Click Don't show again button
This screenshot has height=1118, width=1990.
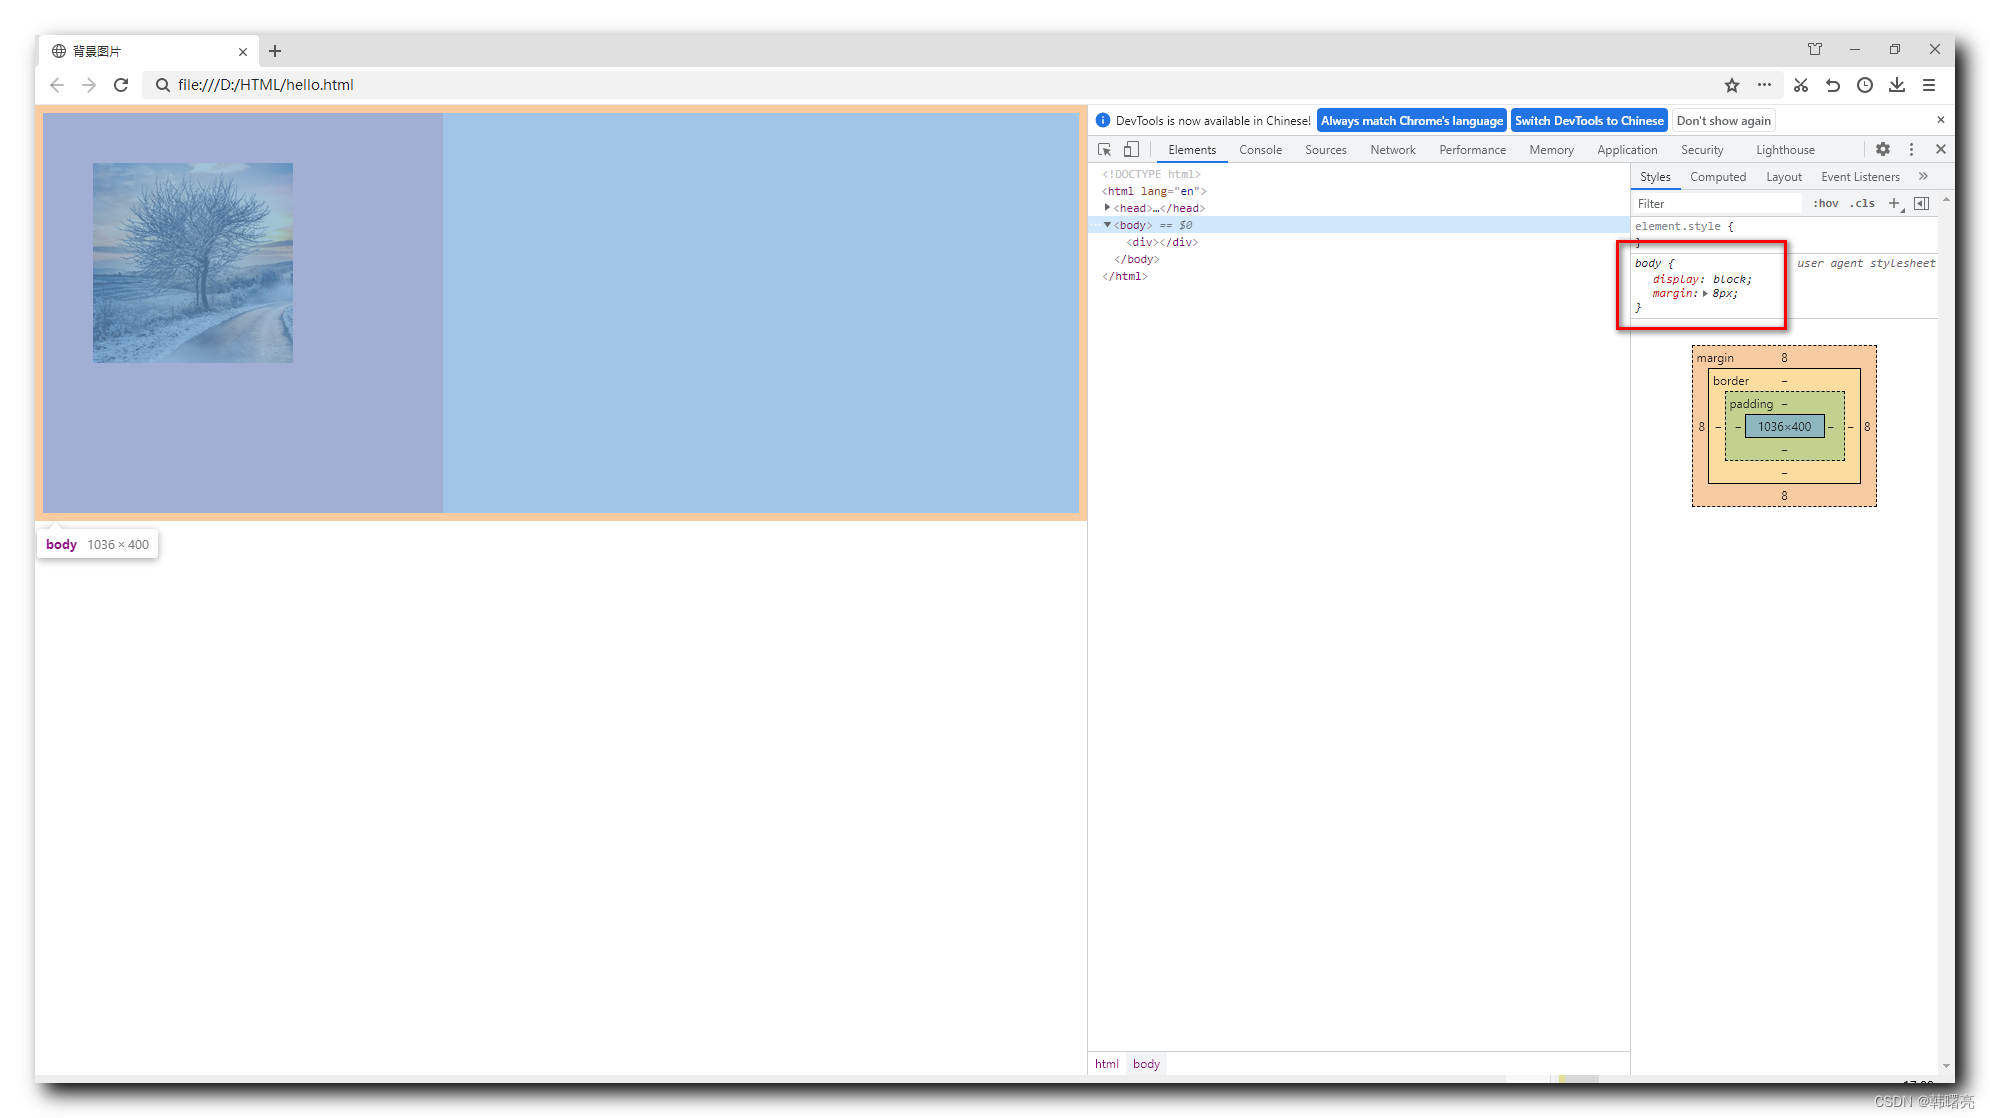pyautogui.click(x=1723, y=121)
